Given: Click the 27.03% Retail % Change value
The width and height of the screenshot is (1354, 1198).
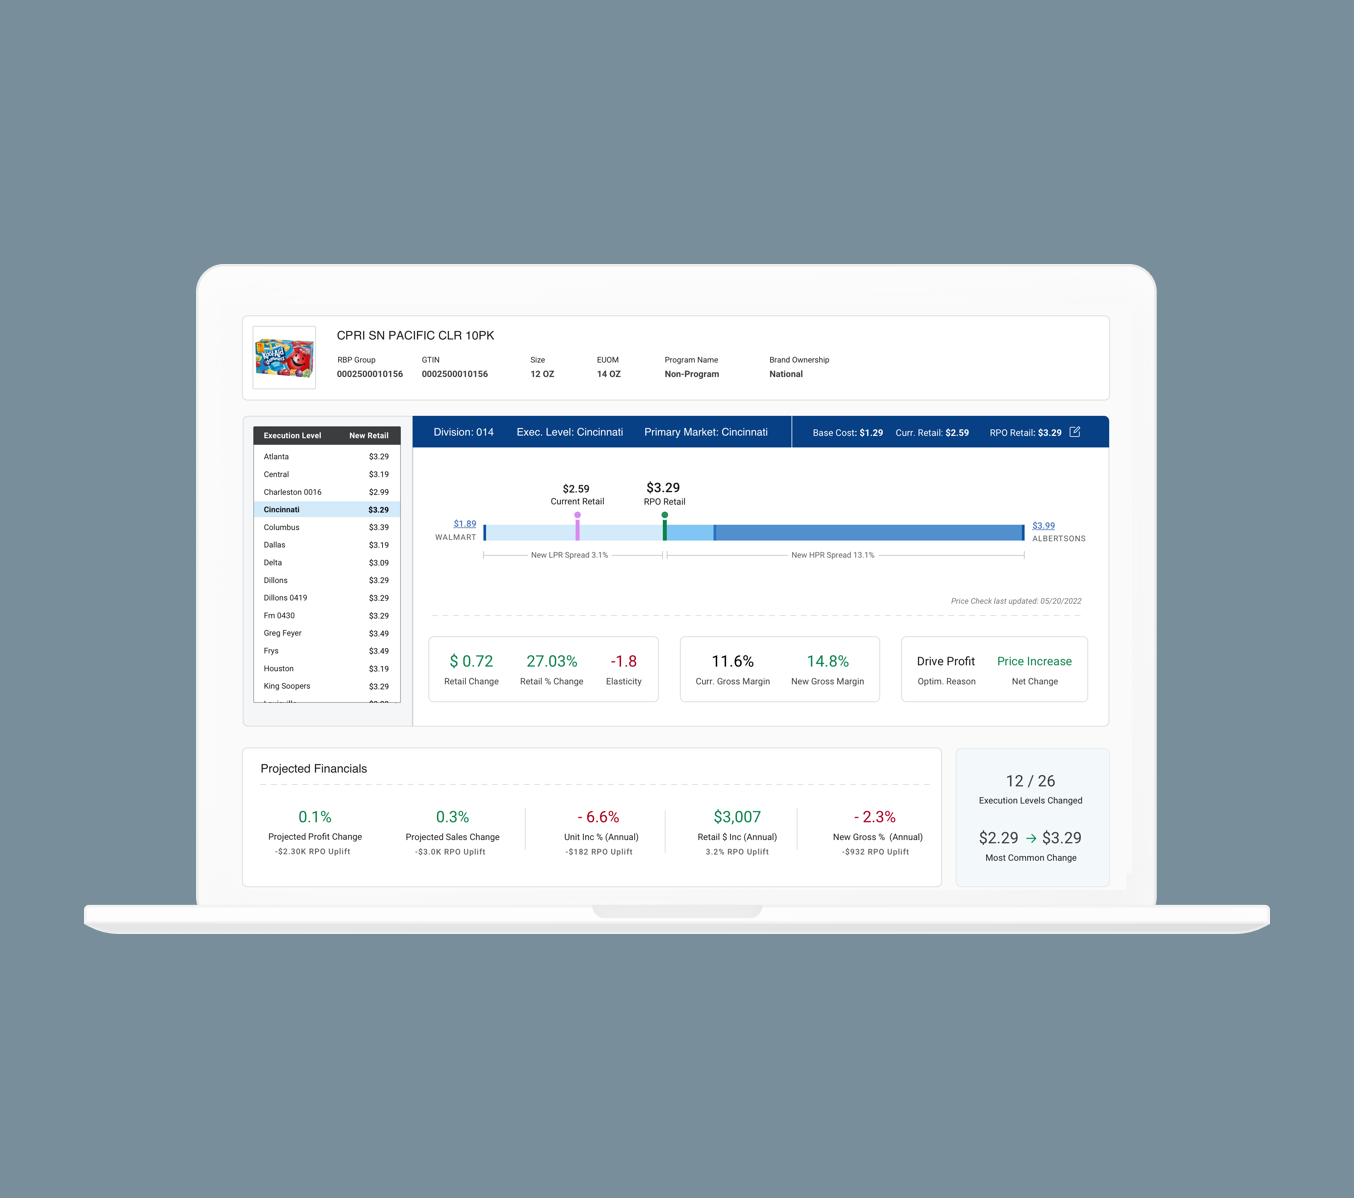Looking at the screenshot, I should [x=552, y=661].
